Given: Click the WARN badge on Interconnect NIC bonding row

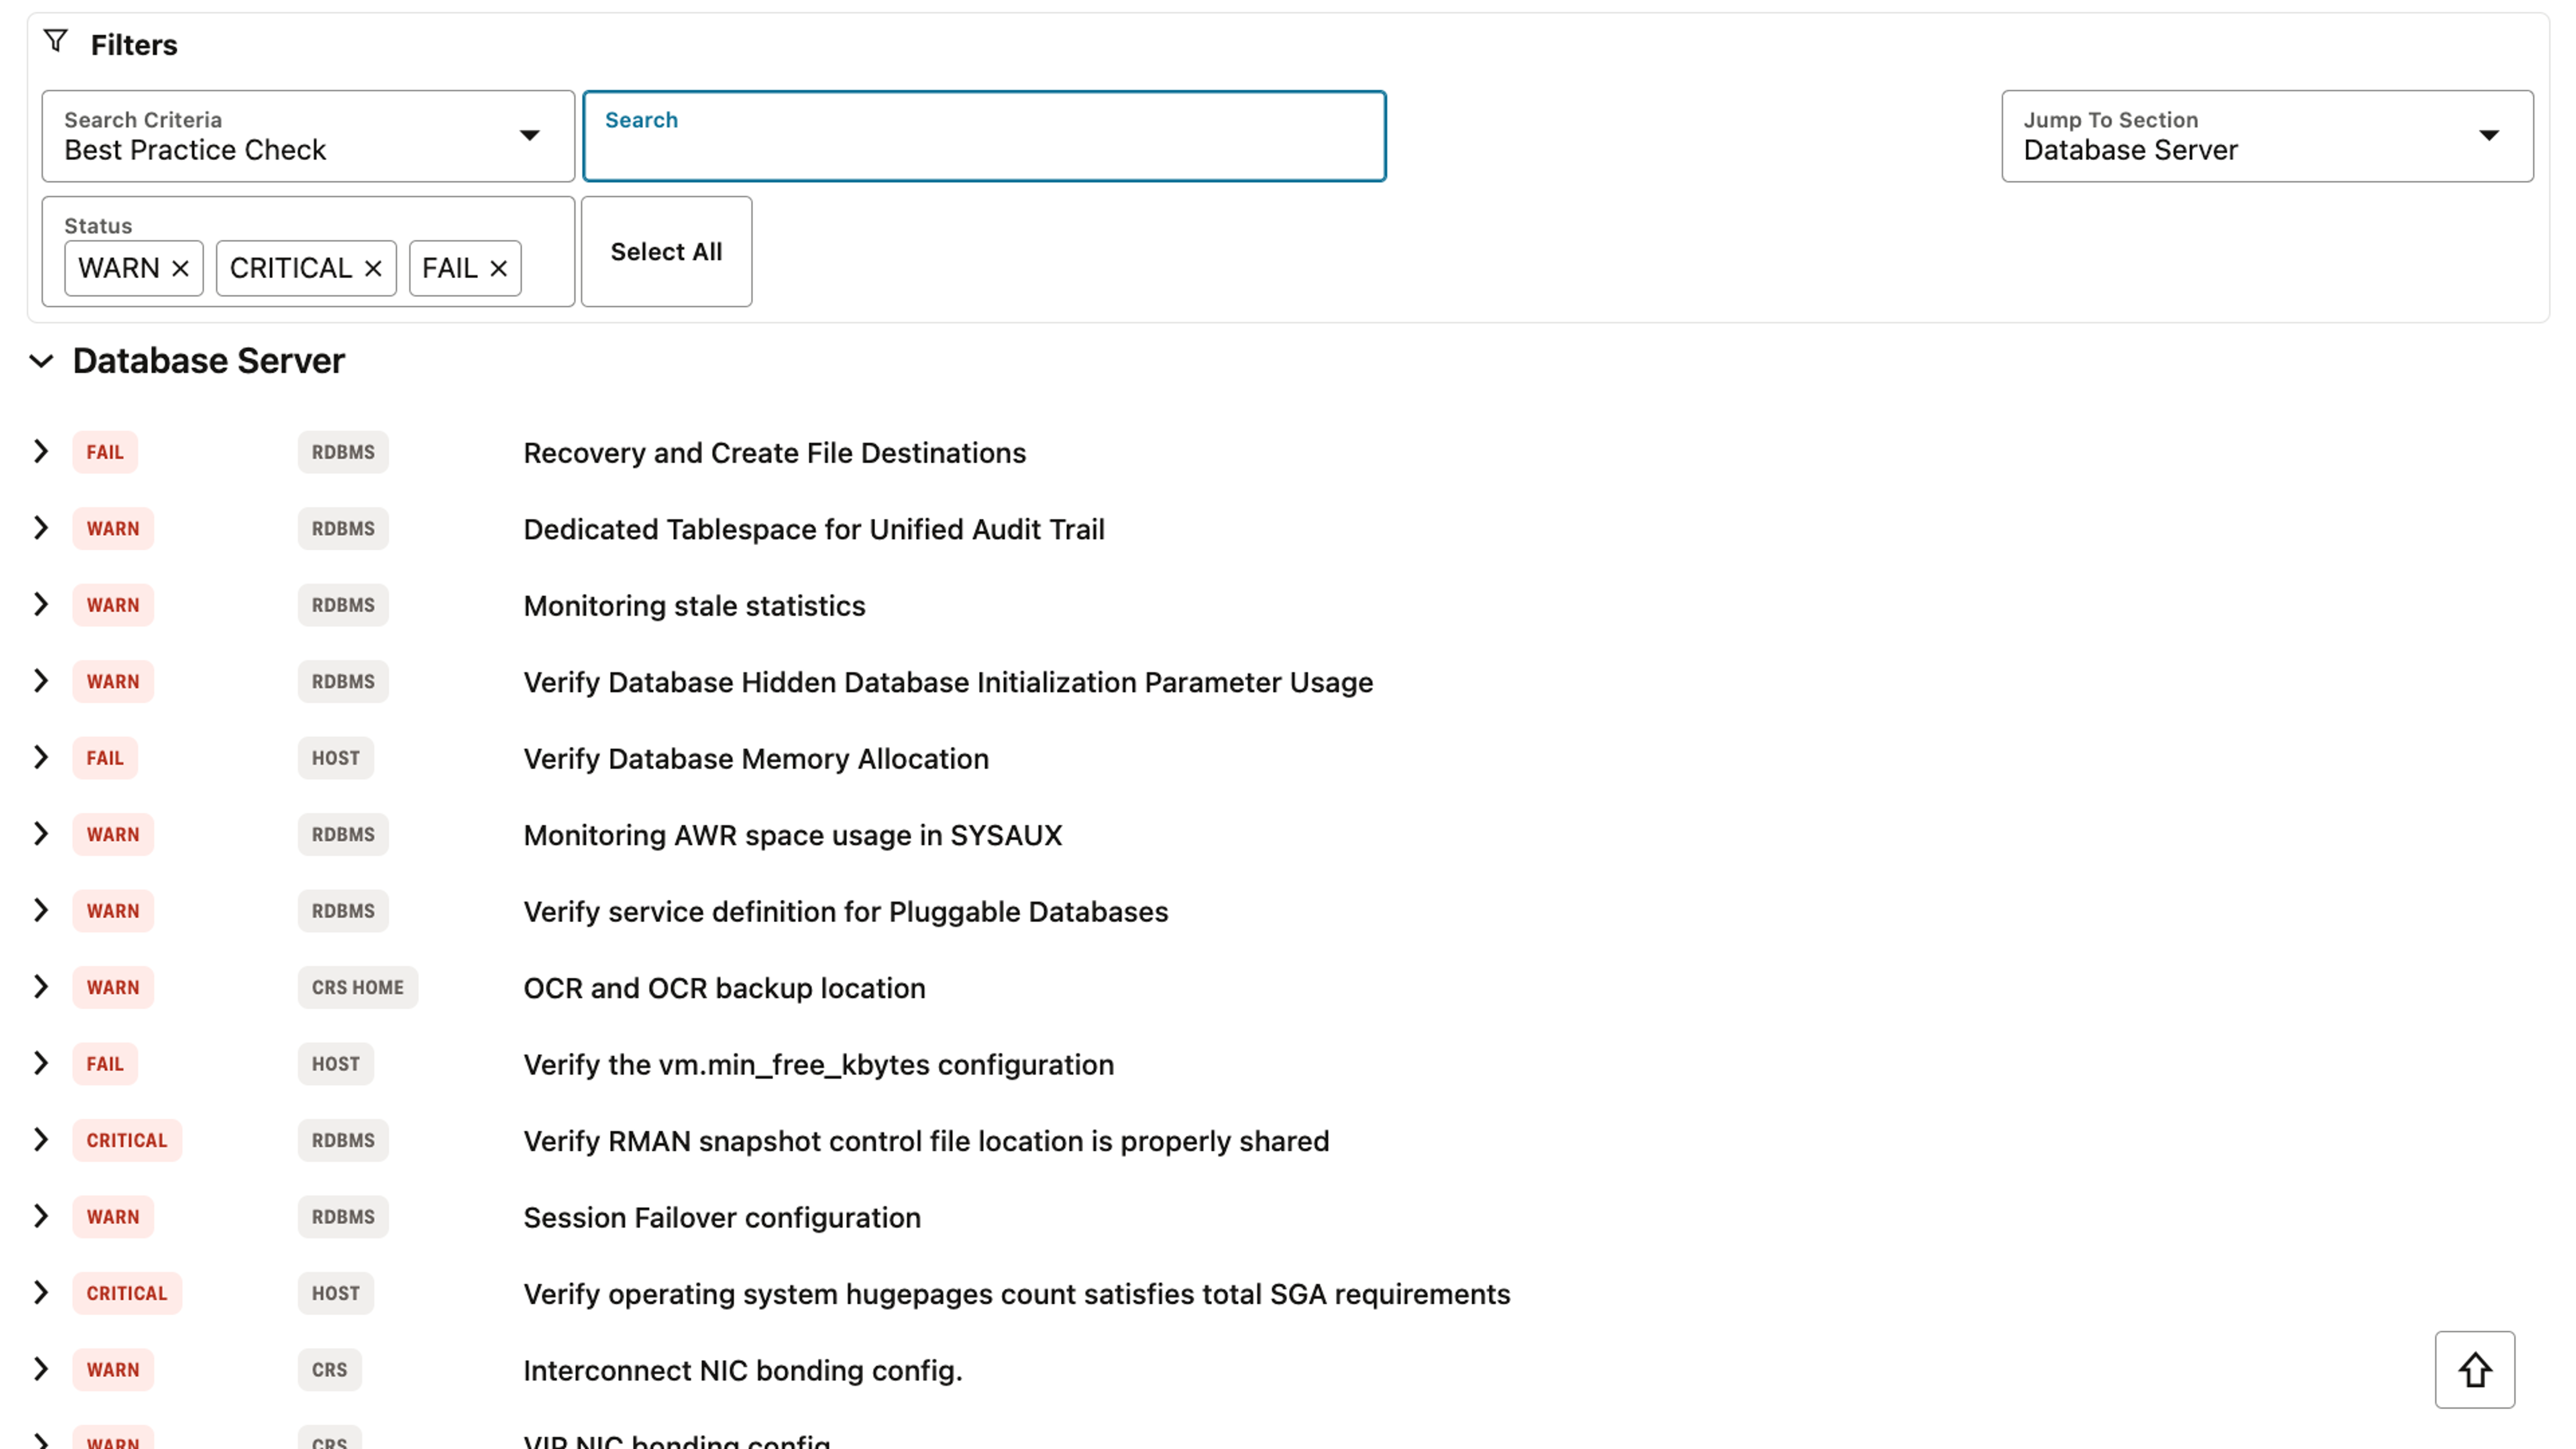Looking at the screenshot, I should tap(113, 1370).
